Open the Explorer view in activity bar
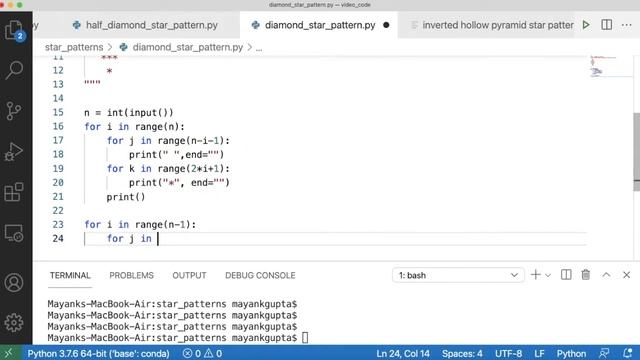Image resolution: width=640 pixels, height=360 pixels. click(x=14, y=31)
